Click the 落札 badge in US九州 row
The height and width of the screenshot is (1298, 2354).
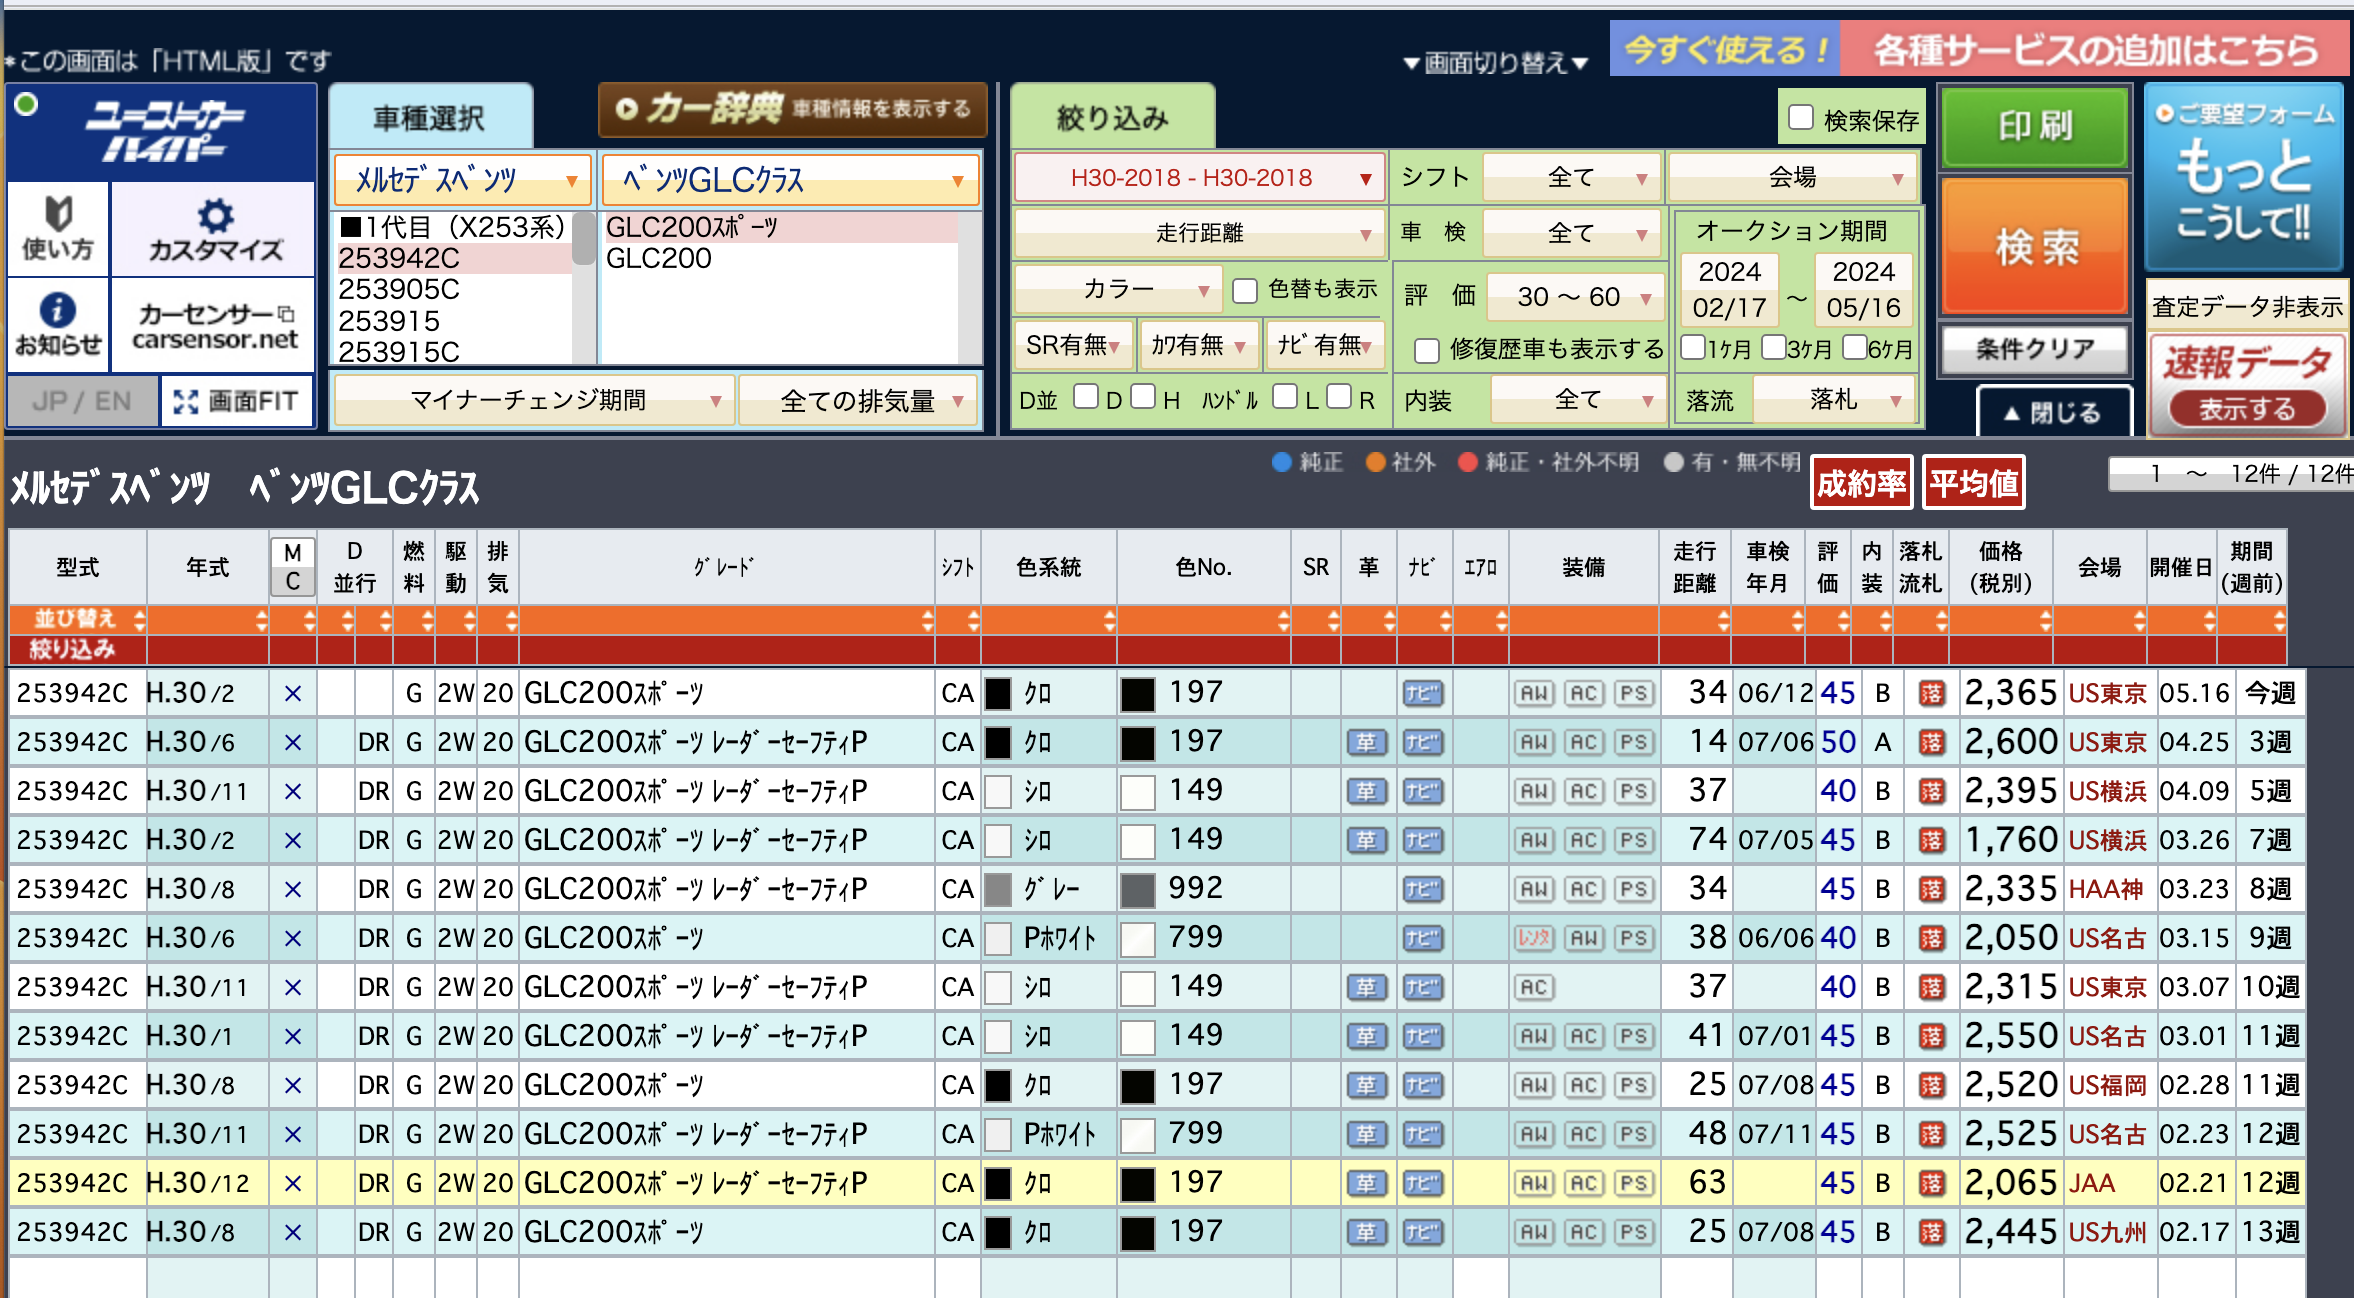(x=1931, y=1232)
